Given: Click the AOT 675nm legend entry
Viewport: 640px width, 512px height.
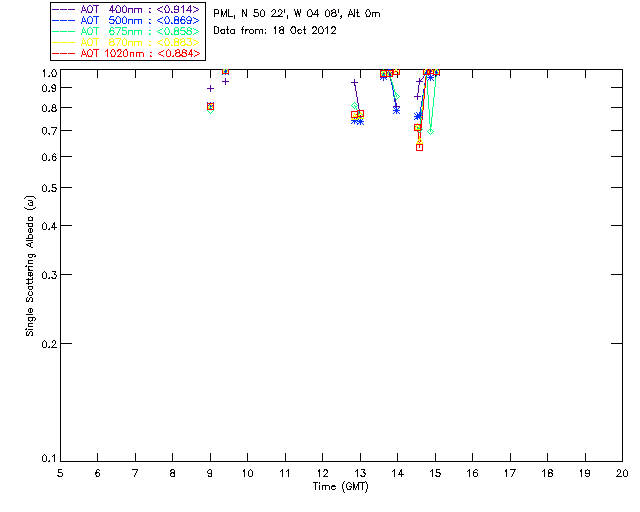Looking at the screenshot, I should point(126,31).
